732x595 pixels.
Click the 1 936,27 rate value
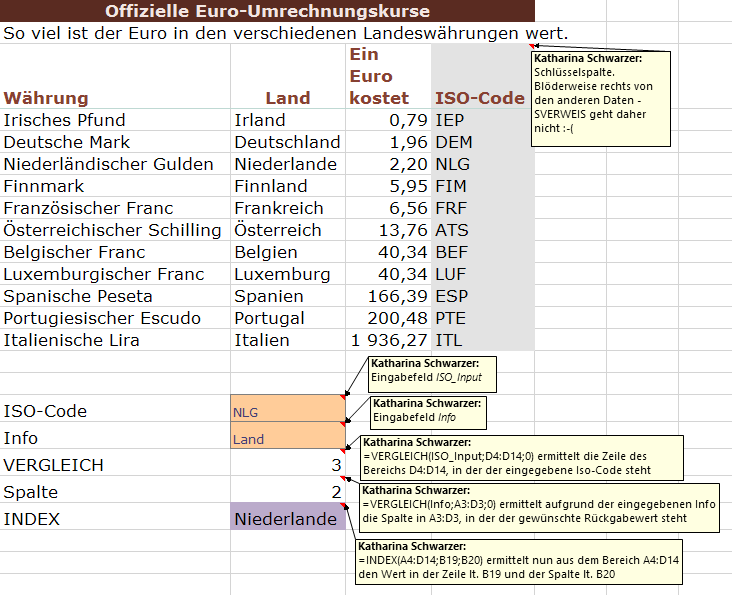pos(388,340)
